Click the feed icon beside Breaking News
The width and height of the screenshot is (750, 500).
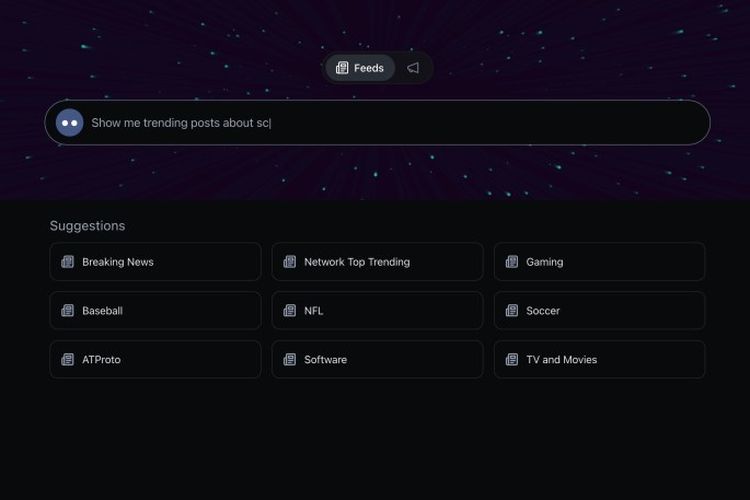click(68, 262)
